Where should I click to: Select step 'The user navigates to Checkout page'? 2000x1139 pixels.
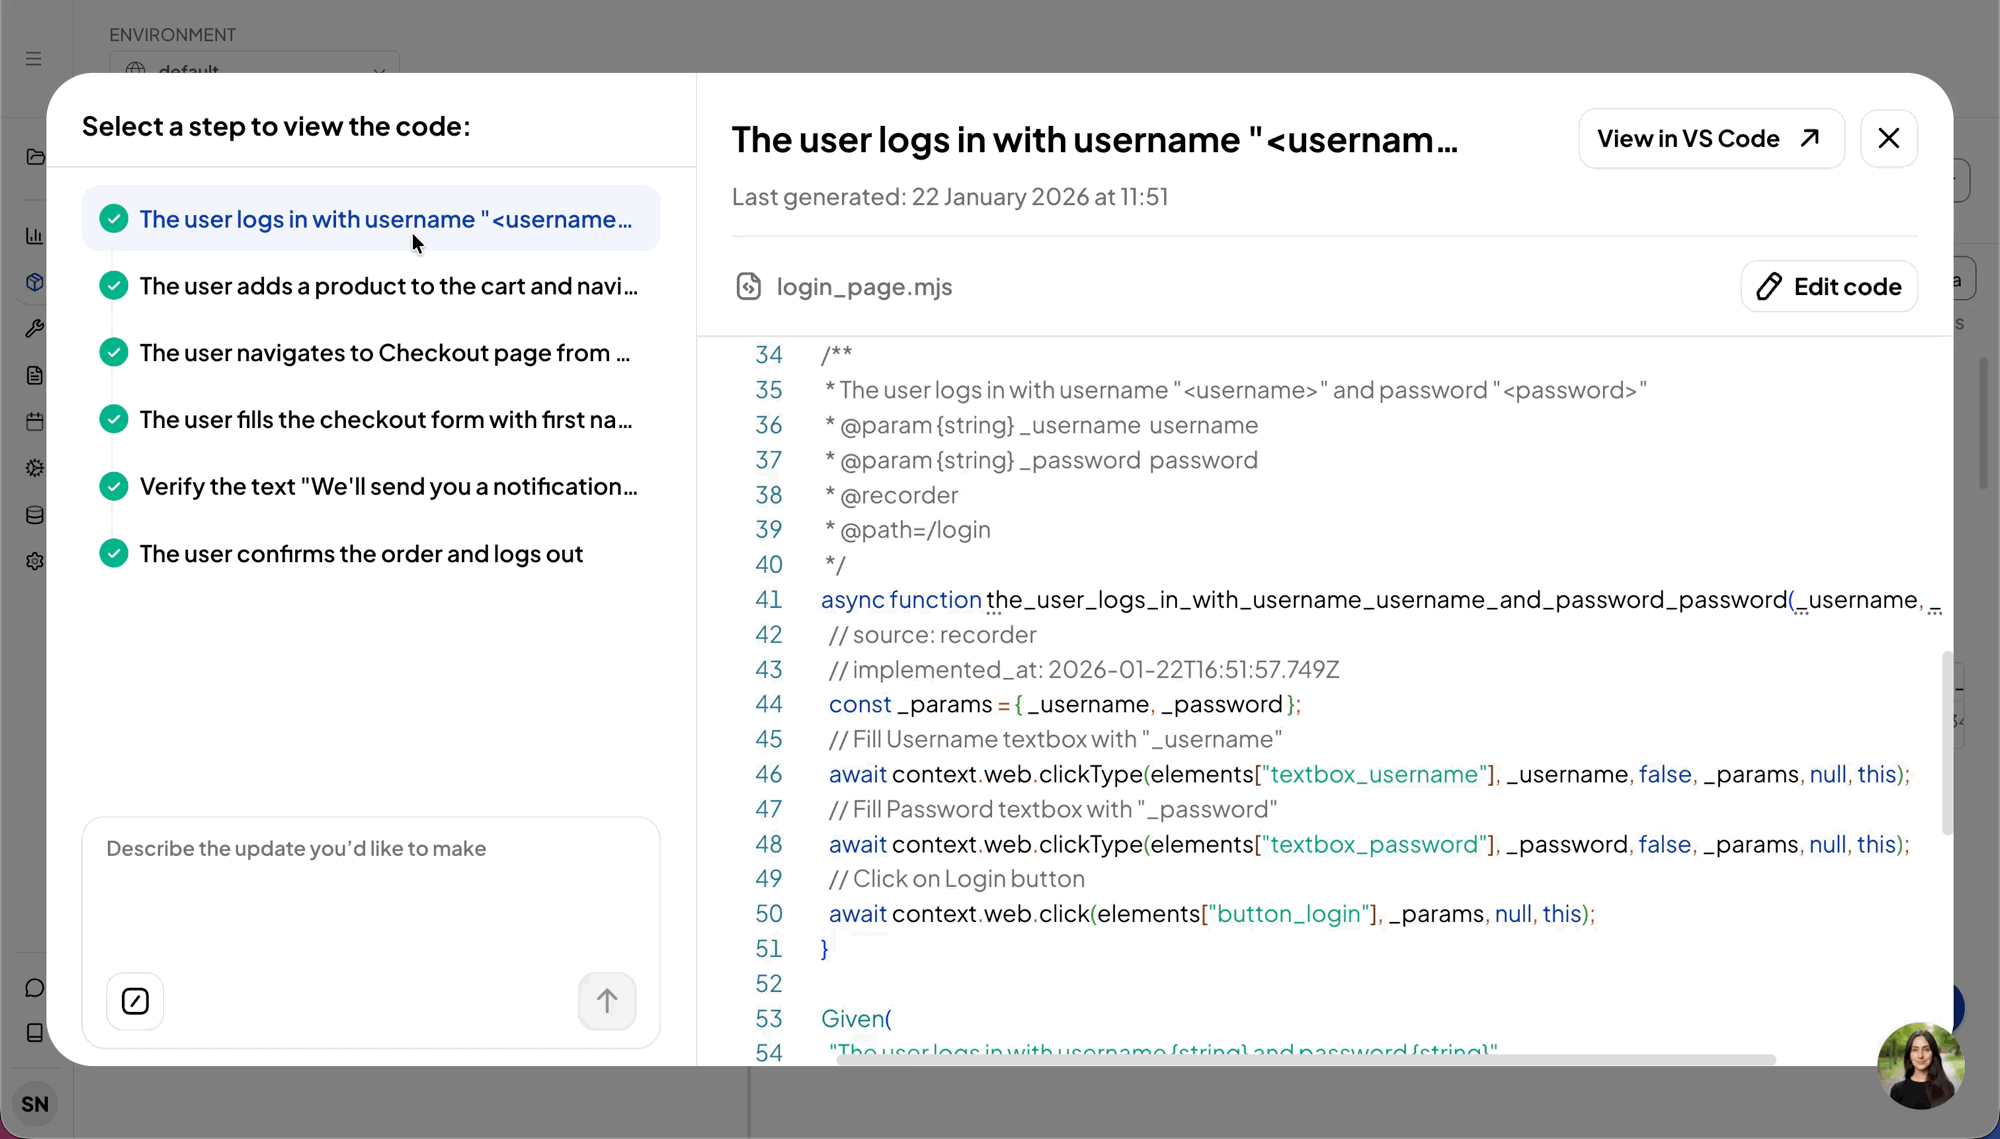[x=385, y=353]
